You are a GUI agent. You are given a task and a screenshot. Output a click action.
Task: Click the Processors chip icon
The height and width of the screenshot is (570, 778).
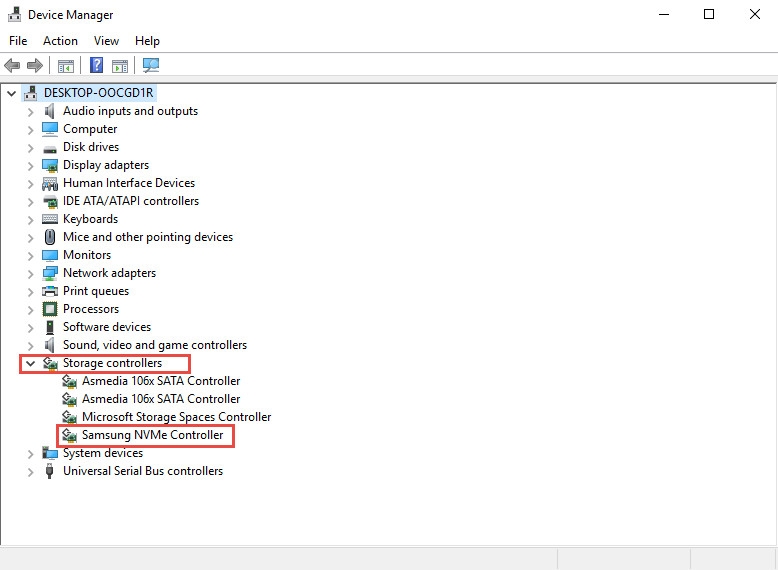[50, 309]
